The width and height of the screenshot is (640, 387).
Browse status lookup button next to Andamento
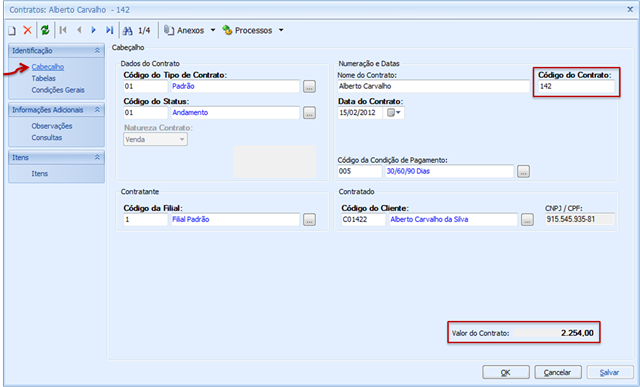309,113
